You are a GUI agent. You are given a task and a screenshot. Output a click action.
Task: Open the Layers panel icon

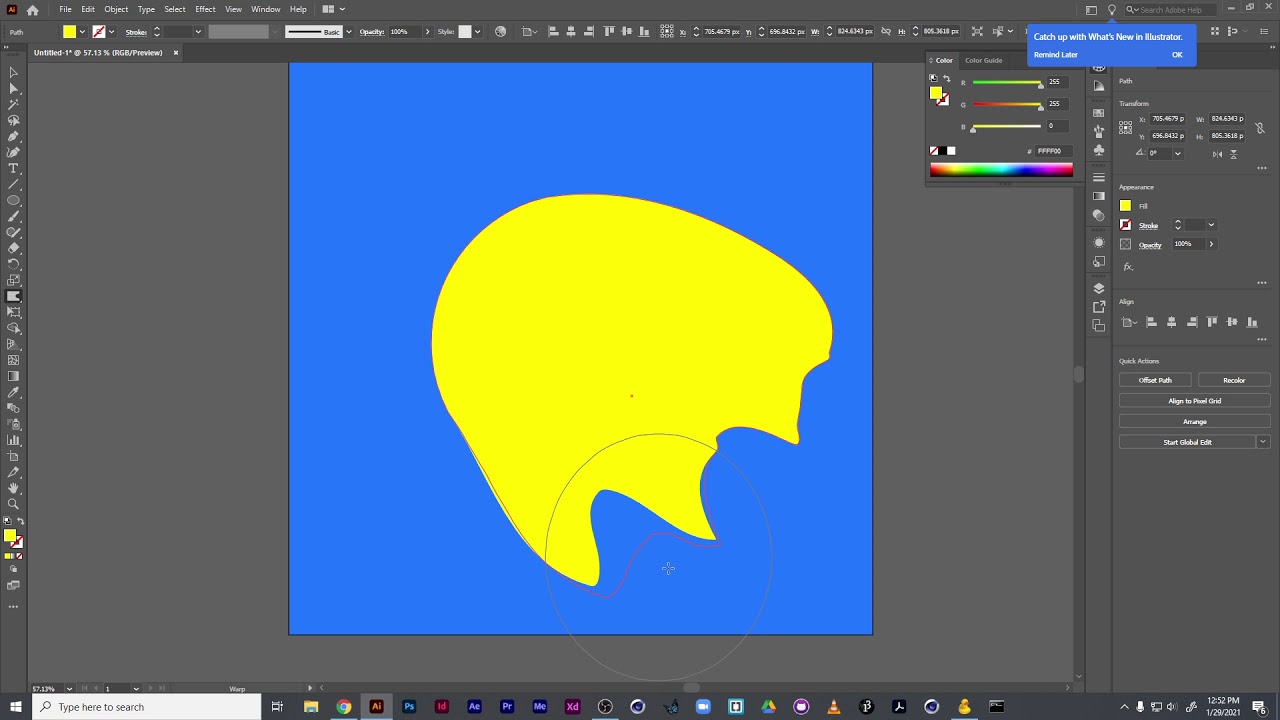[1099, 288]
